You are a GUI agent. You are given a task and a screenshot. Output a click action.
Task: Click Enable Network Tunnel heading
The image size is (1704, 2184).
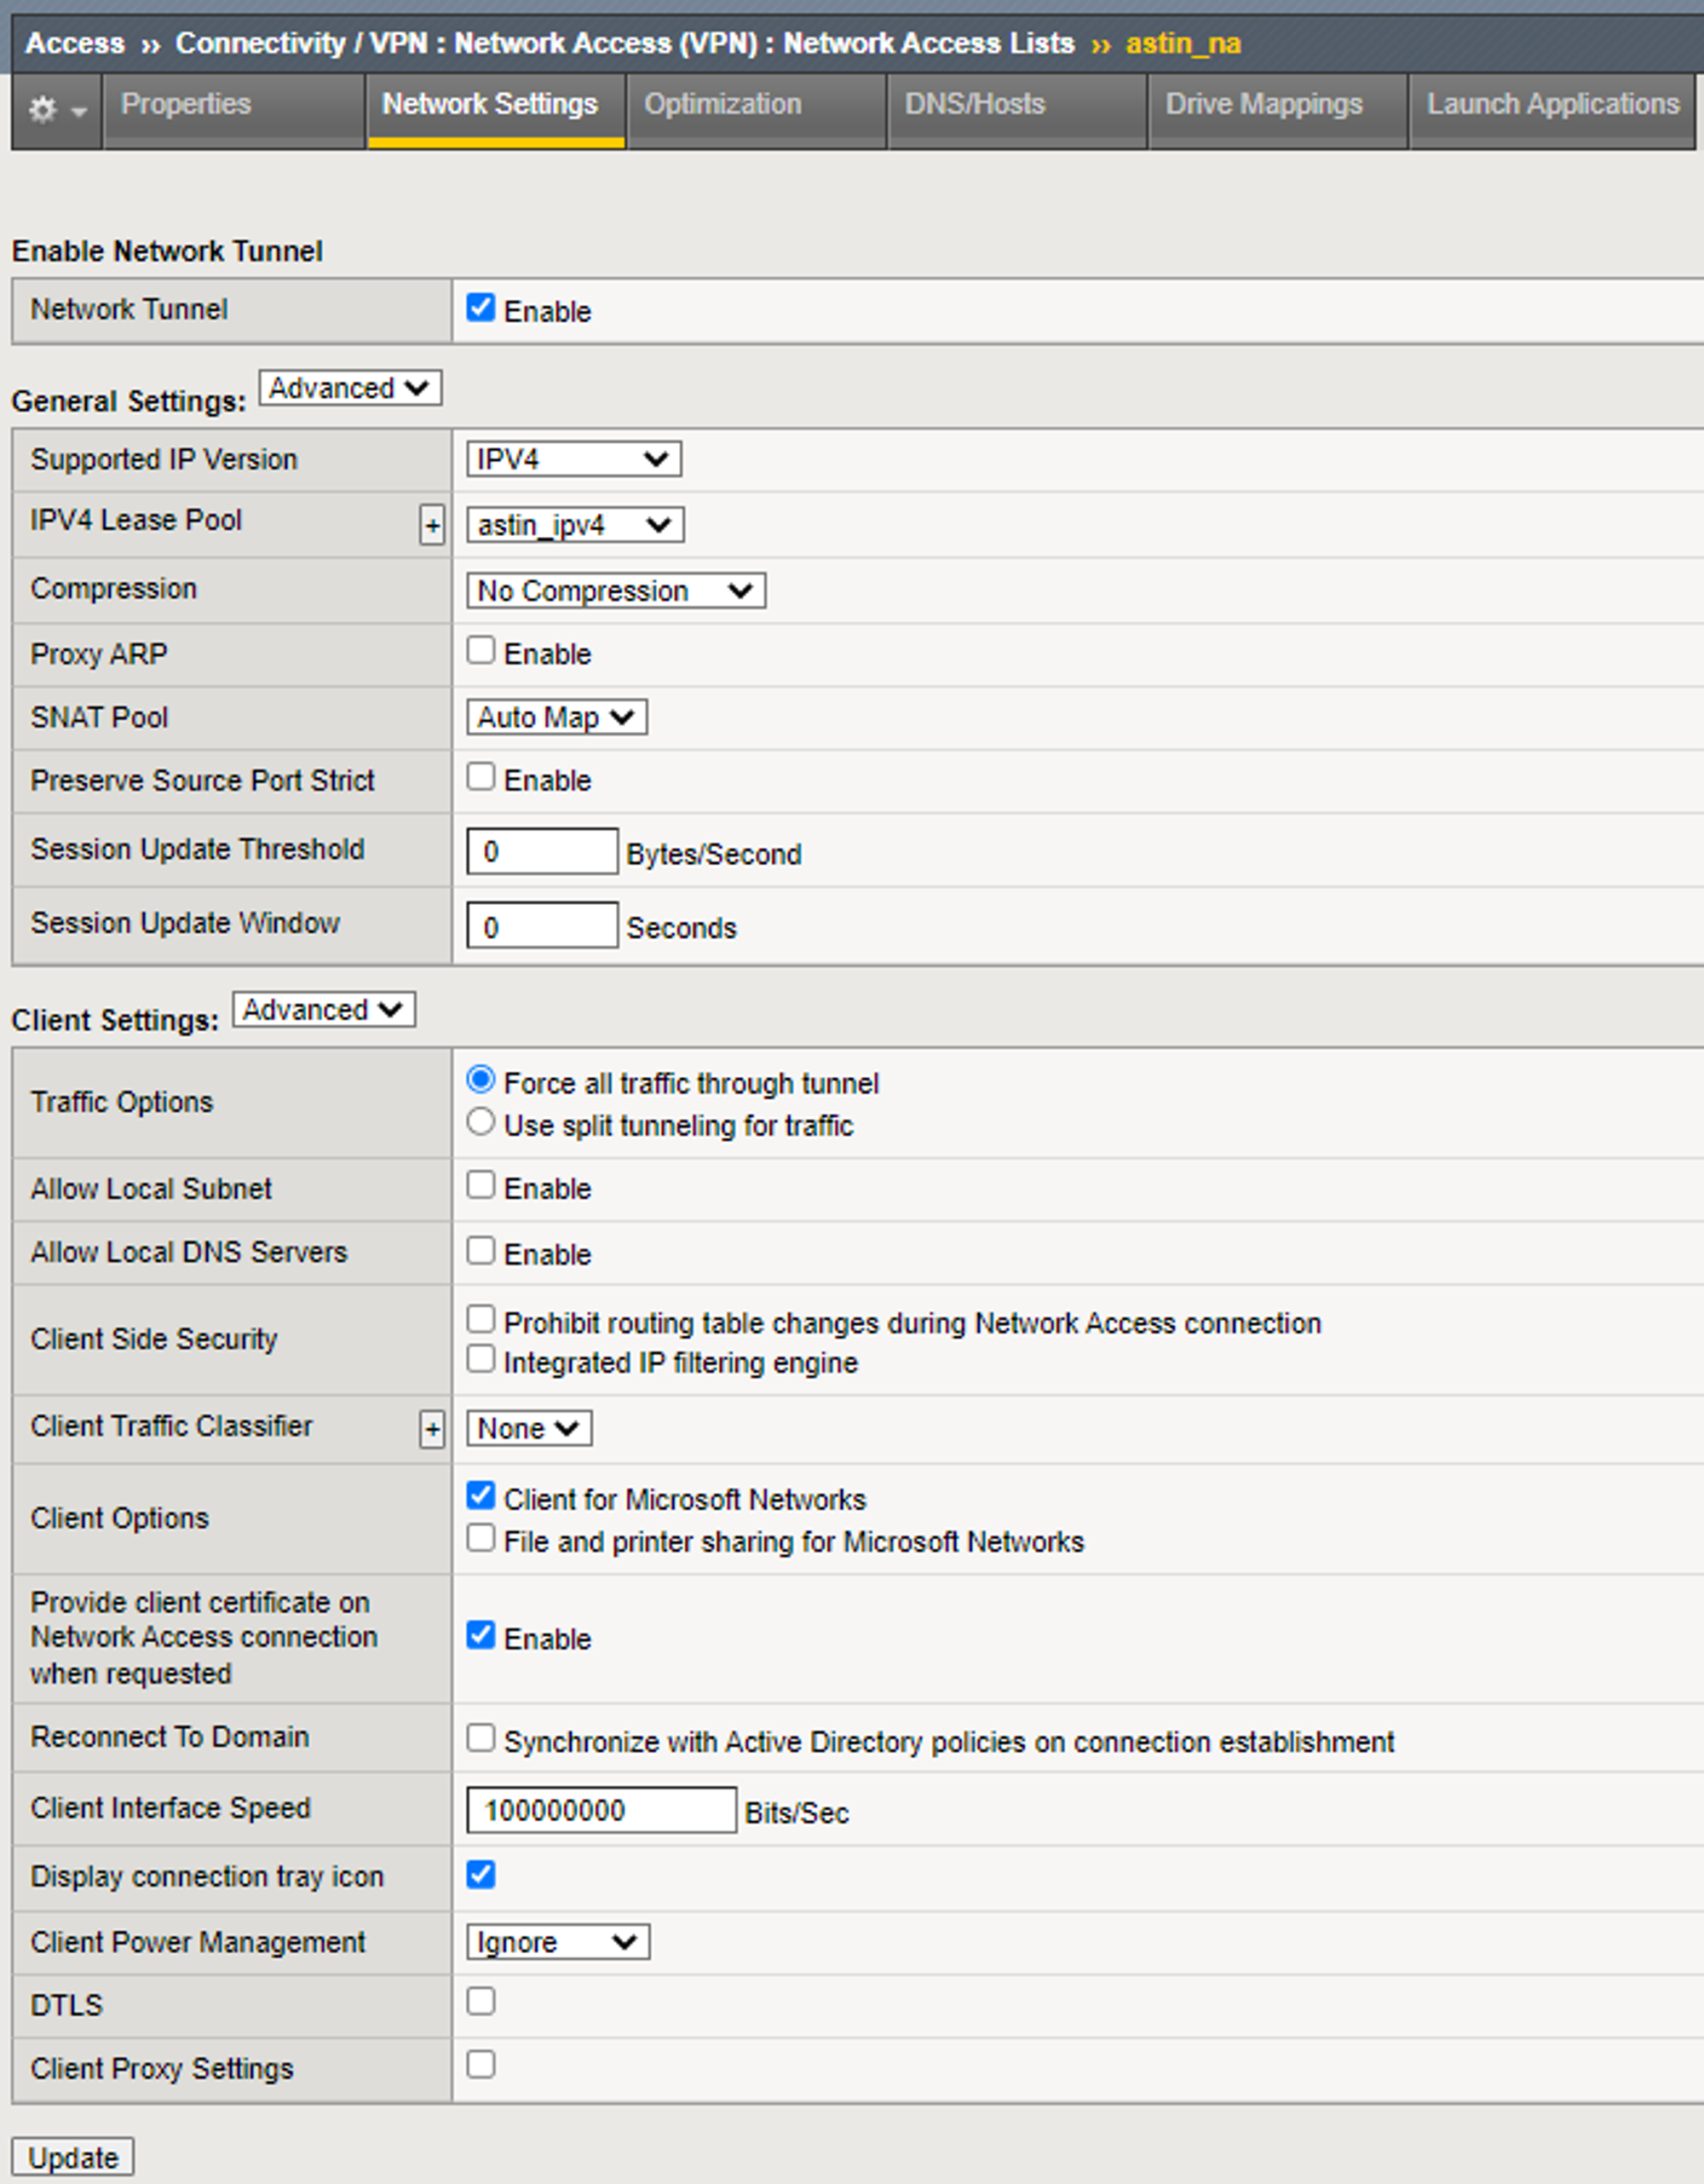click(x=167, y=251)
